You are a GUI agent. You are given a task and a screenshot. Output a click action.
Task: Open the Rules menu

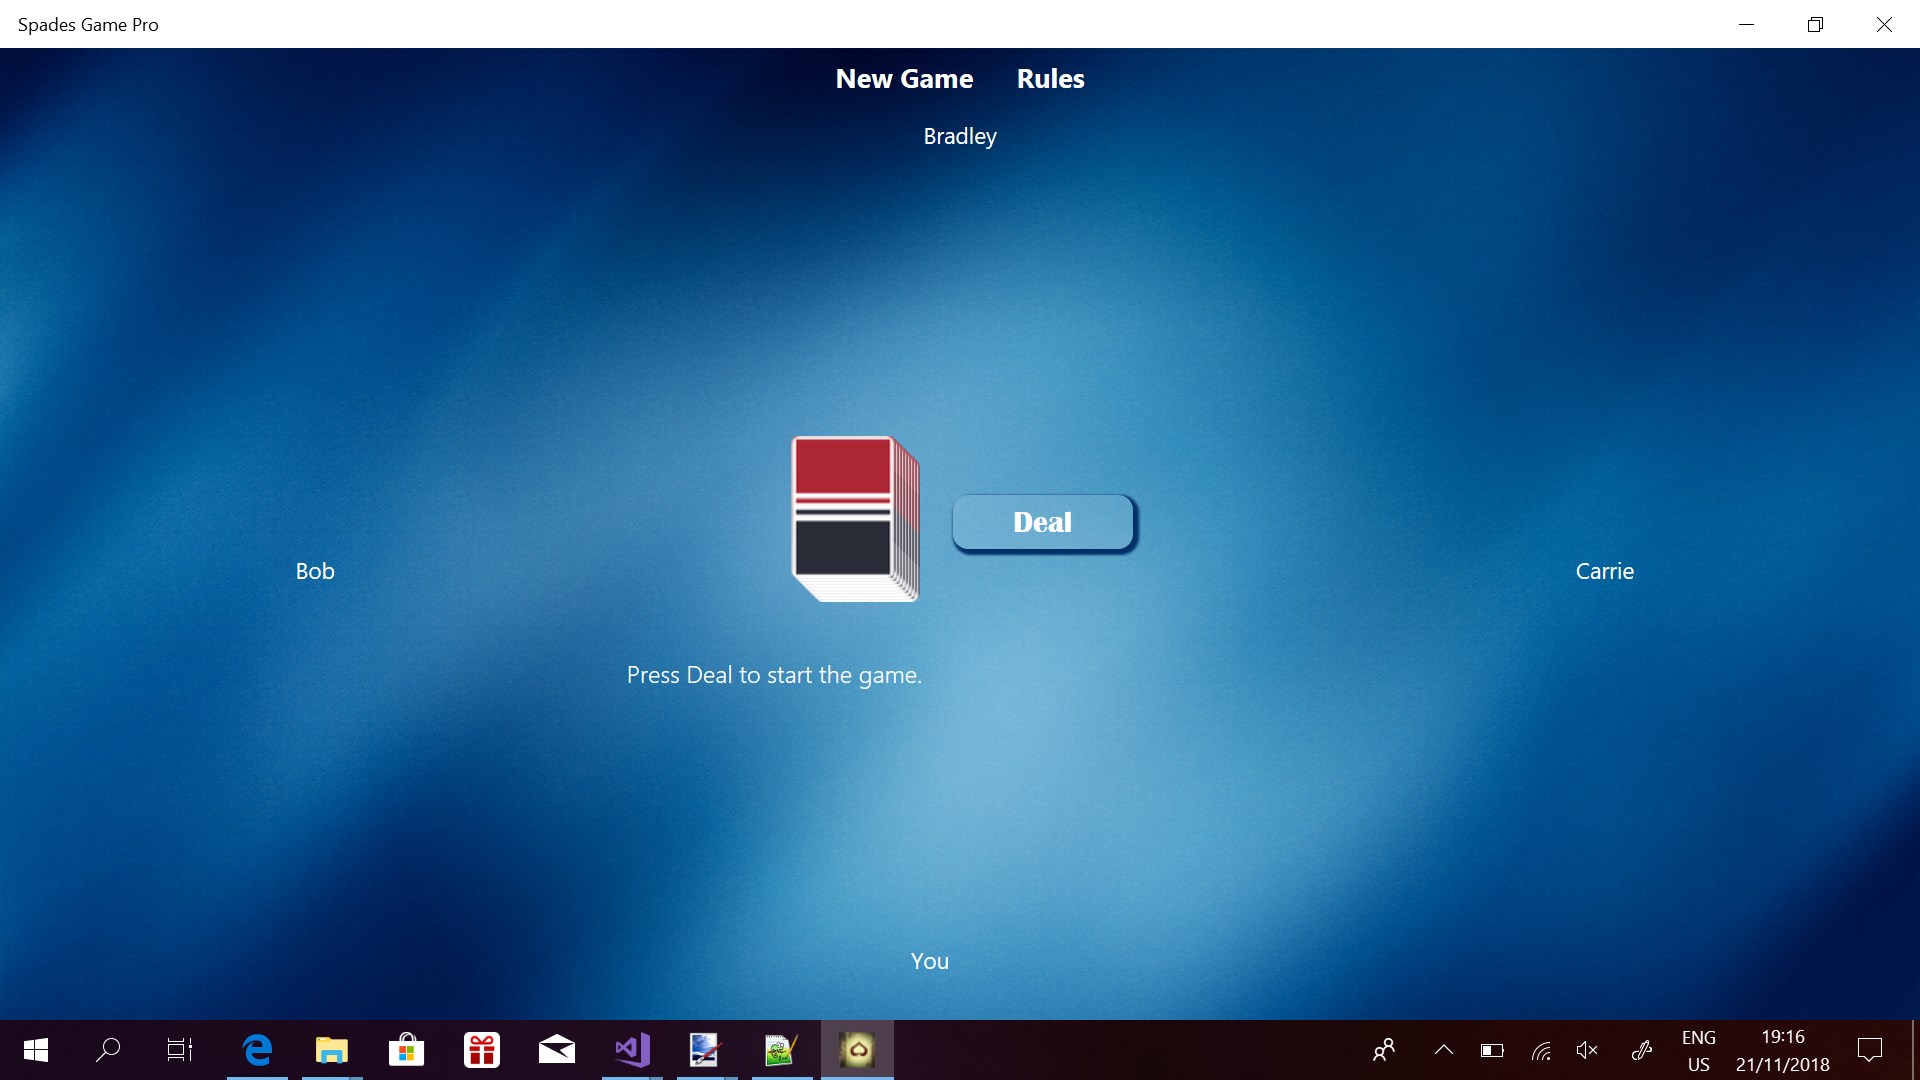(1050, 79)
